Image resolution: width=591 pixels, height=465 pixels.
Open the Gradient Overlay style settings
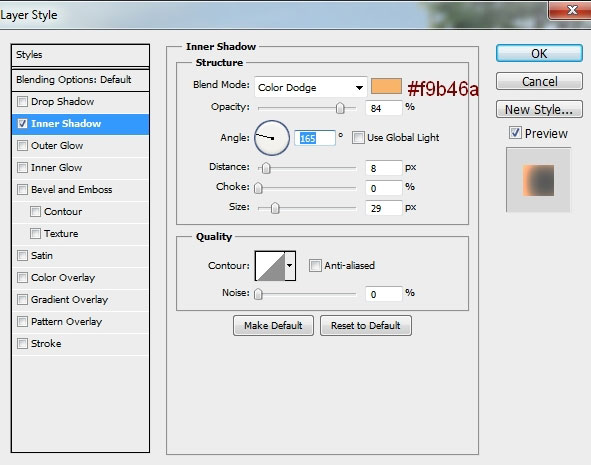coord(80,300)
